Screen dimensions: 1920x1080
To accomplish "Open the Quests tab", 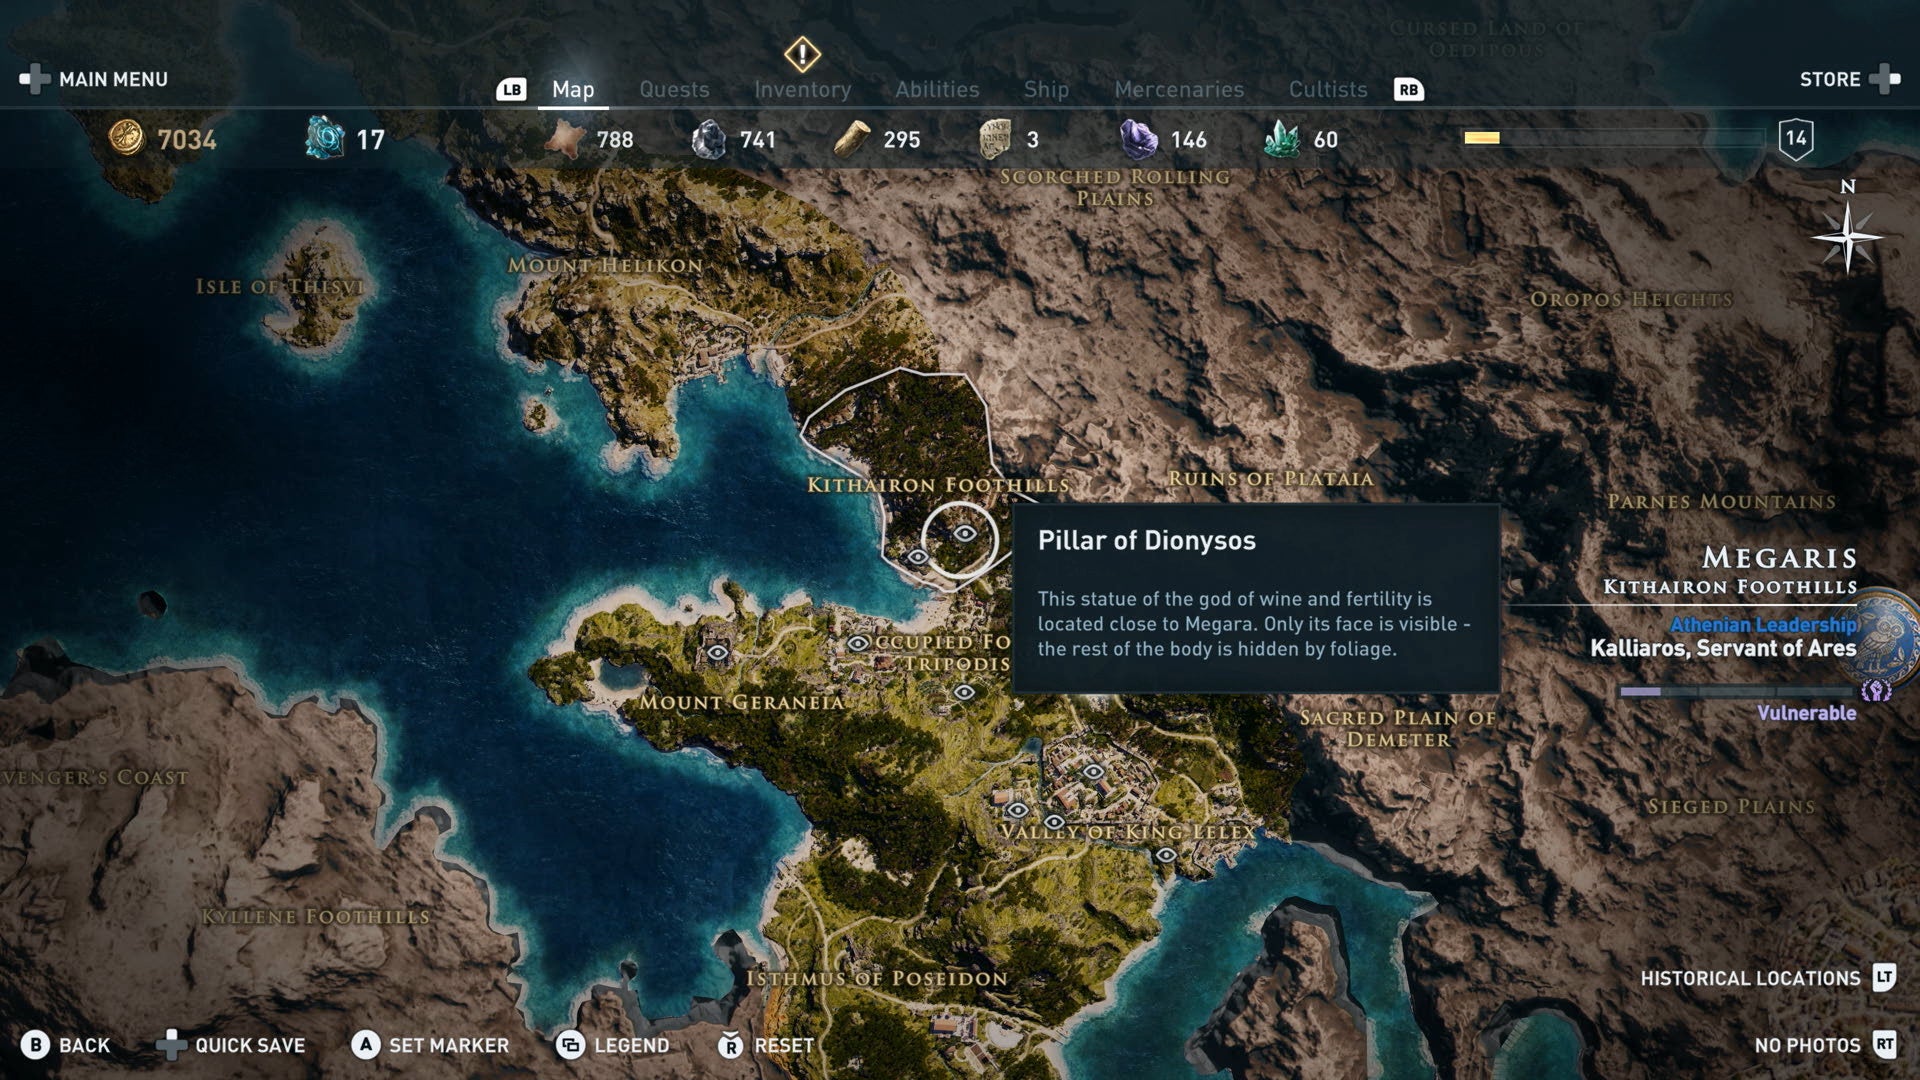I will pyautogui.click(x=674, y=89).
